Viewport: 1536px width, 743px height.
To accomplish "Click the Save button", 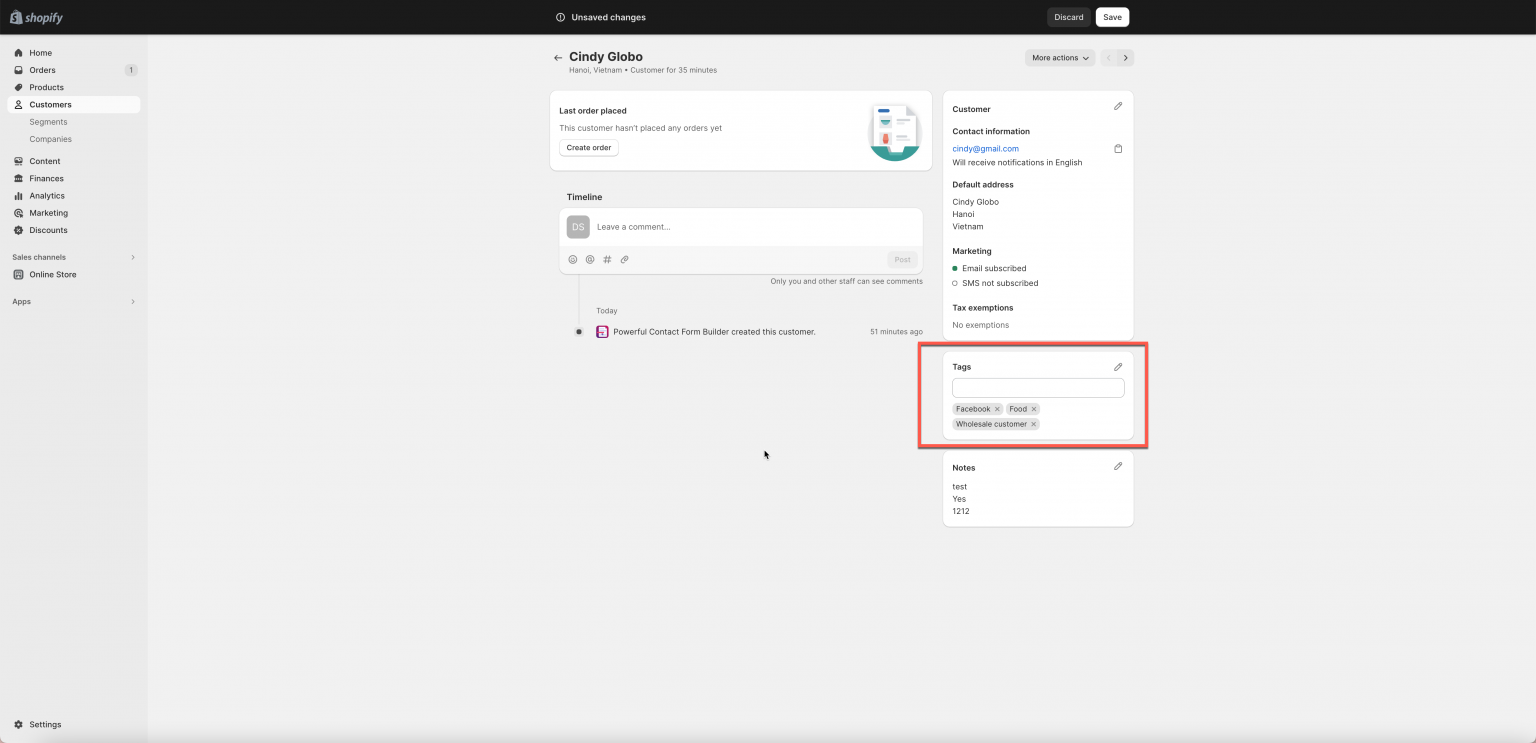I will [x=1112, y=17].
